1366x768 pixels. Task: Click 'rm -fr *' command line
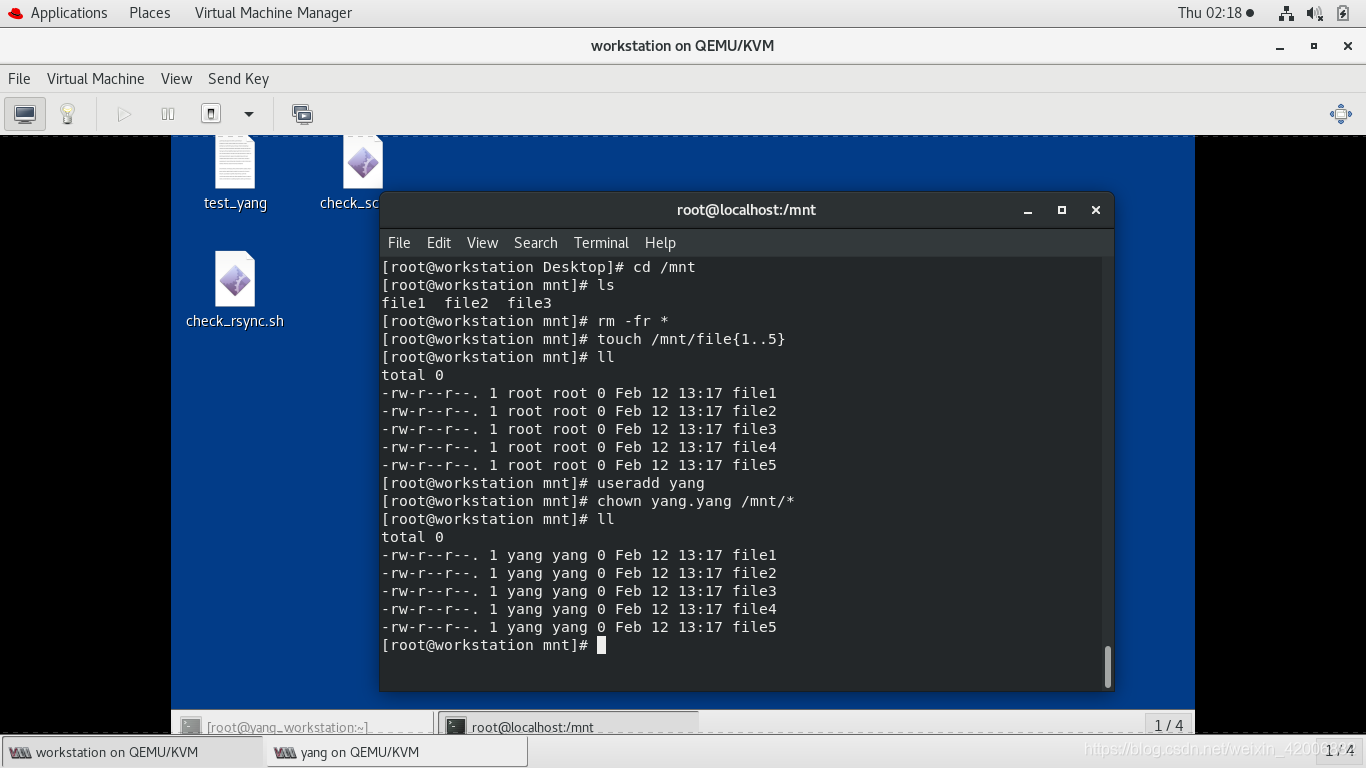click(x=525, y=321)
